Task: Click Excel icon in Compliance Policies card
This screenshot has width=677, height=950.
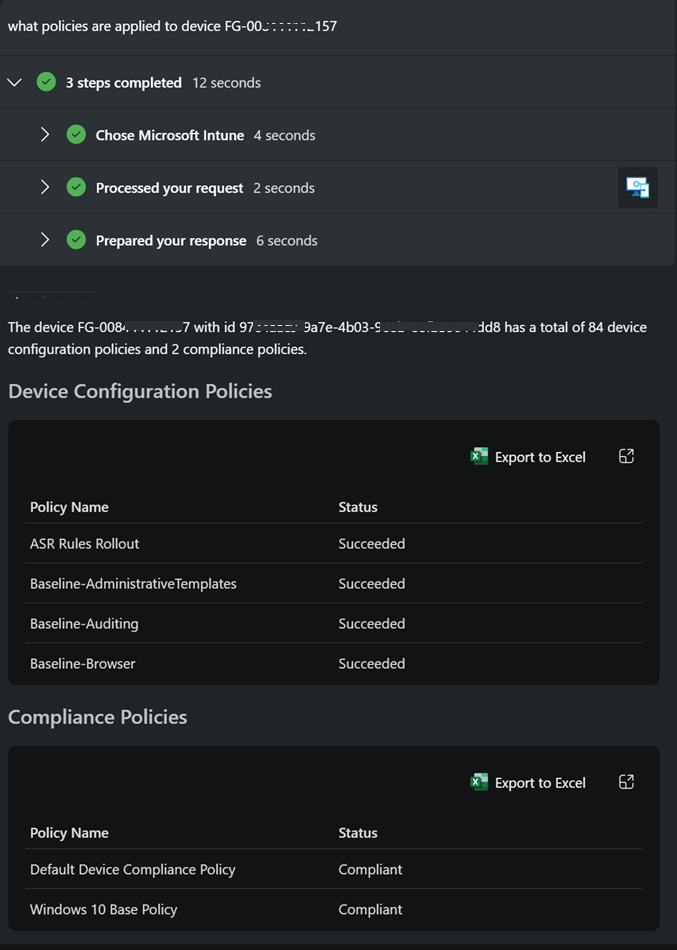Action: point(479,782)
